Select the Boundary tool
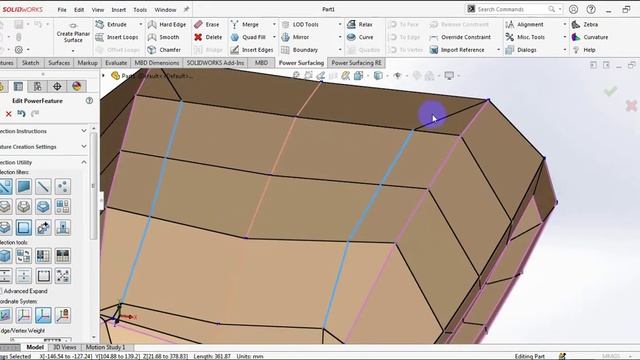This screenshot has height=360, width=640. pyautogui.click(x=300, y=50)
